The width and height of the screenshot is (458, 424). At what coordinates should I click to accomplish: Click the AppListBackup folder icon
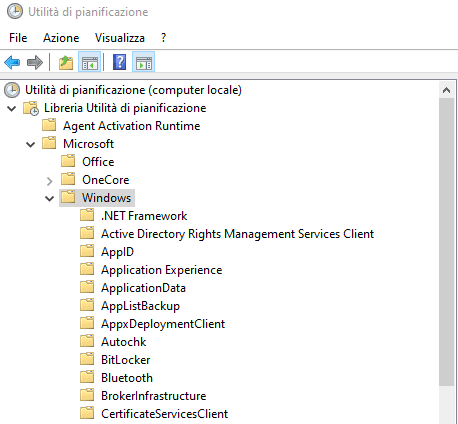coord(87,305)
